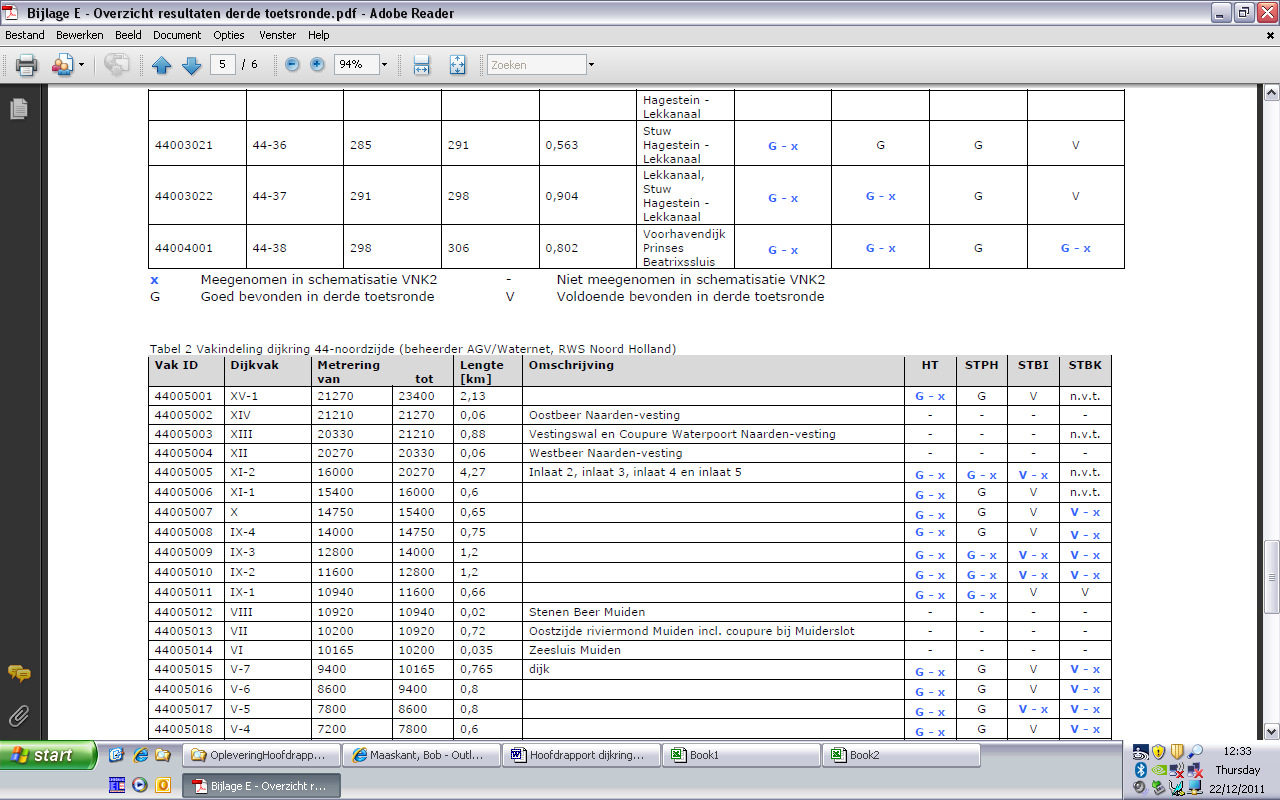Print the document with the printer icon

click(26, 65)
